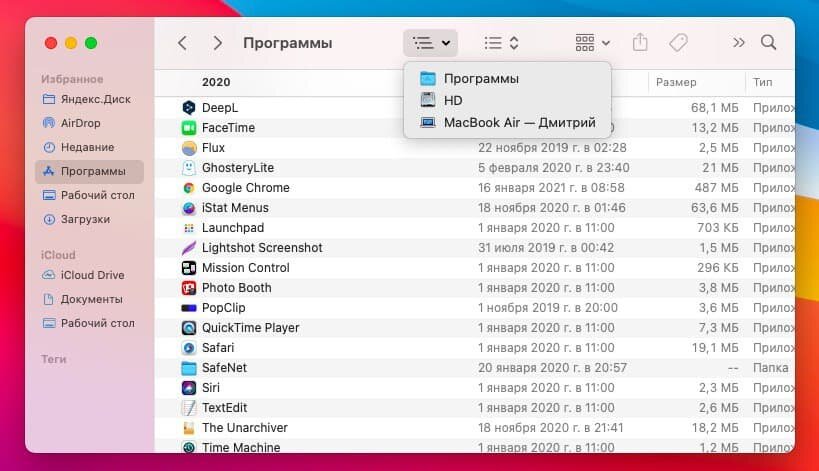Choose Программы in the path menu

pos(507,79)
